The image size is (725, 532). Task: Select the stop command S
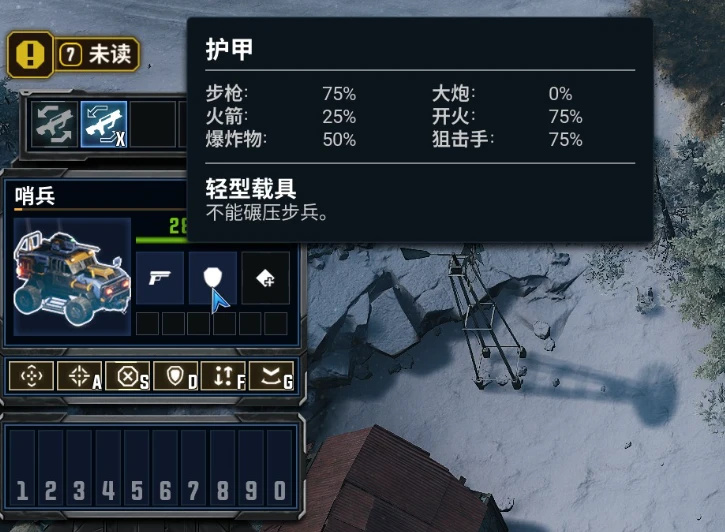tap(128, 377)
